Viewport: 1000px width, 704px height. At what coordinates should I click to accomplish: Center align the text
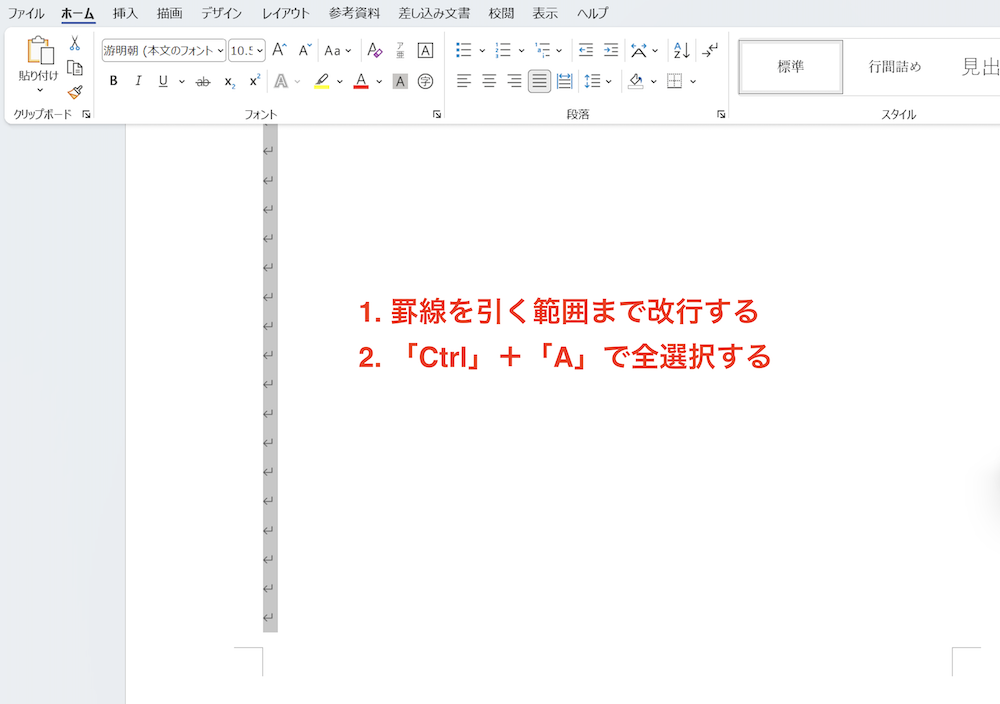pyautogui.click(x=489, y=81)
